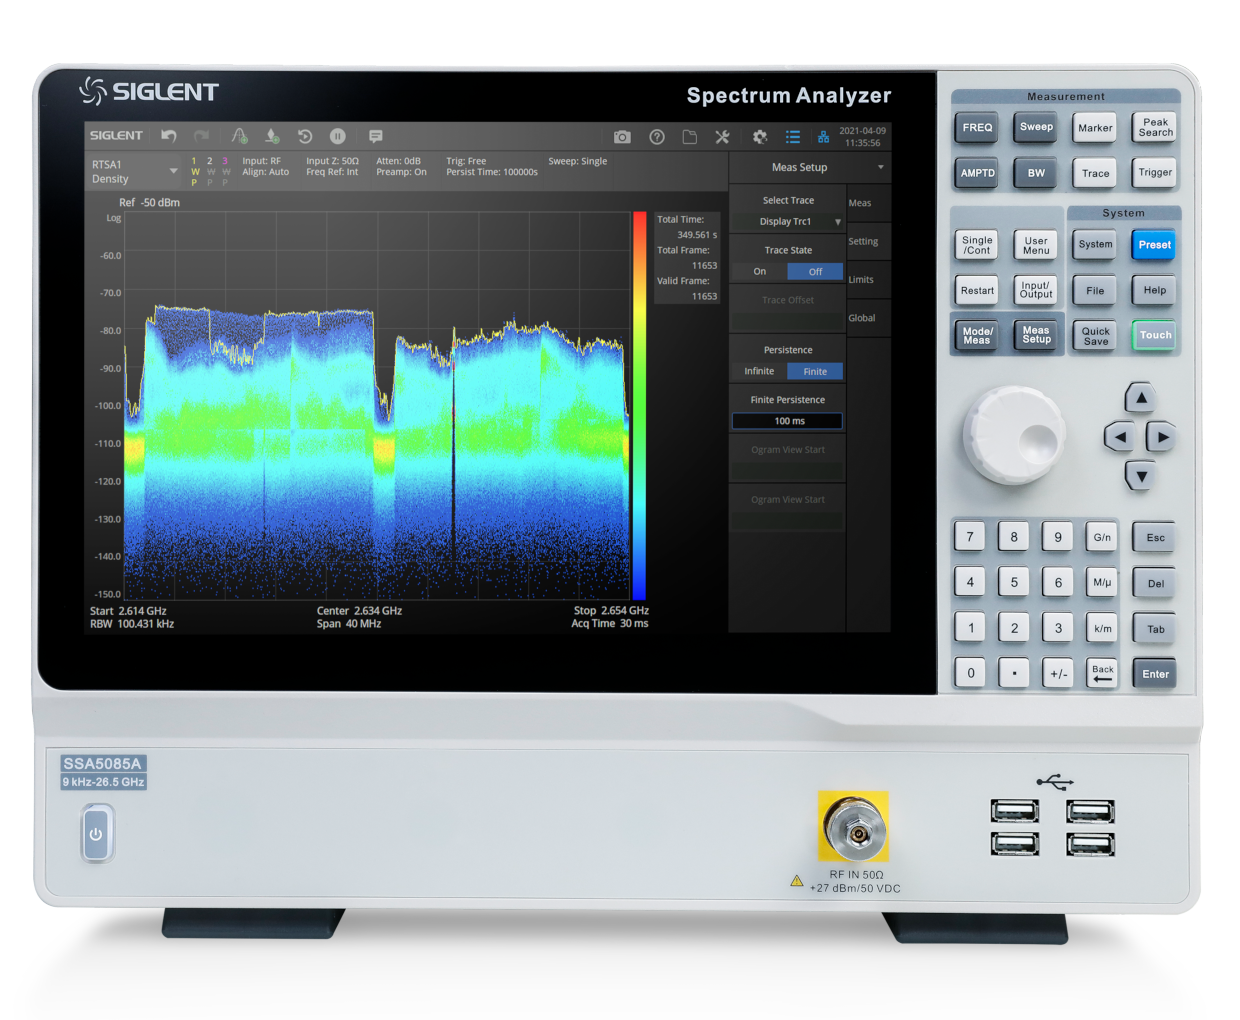The height and width of the screenshot is (1020, 1240).
Task: Set Persistence to Infinite
Action: point(759,372)
